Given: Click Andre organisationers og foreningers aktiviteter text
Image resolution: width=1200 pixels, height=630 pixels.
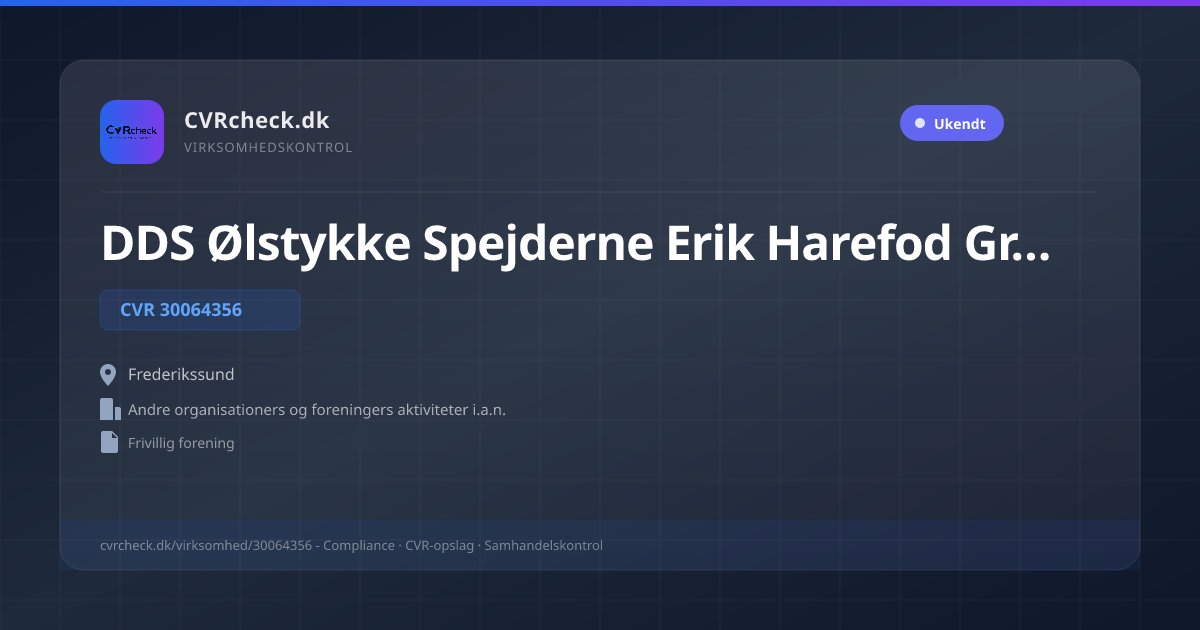Looking at the screenshot, I should tap(317, 410).
